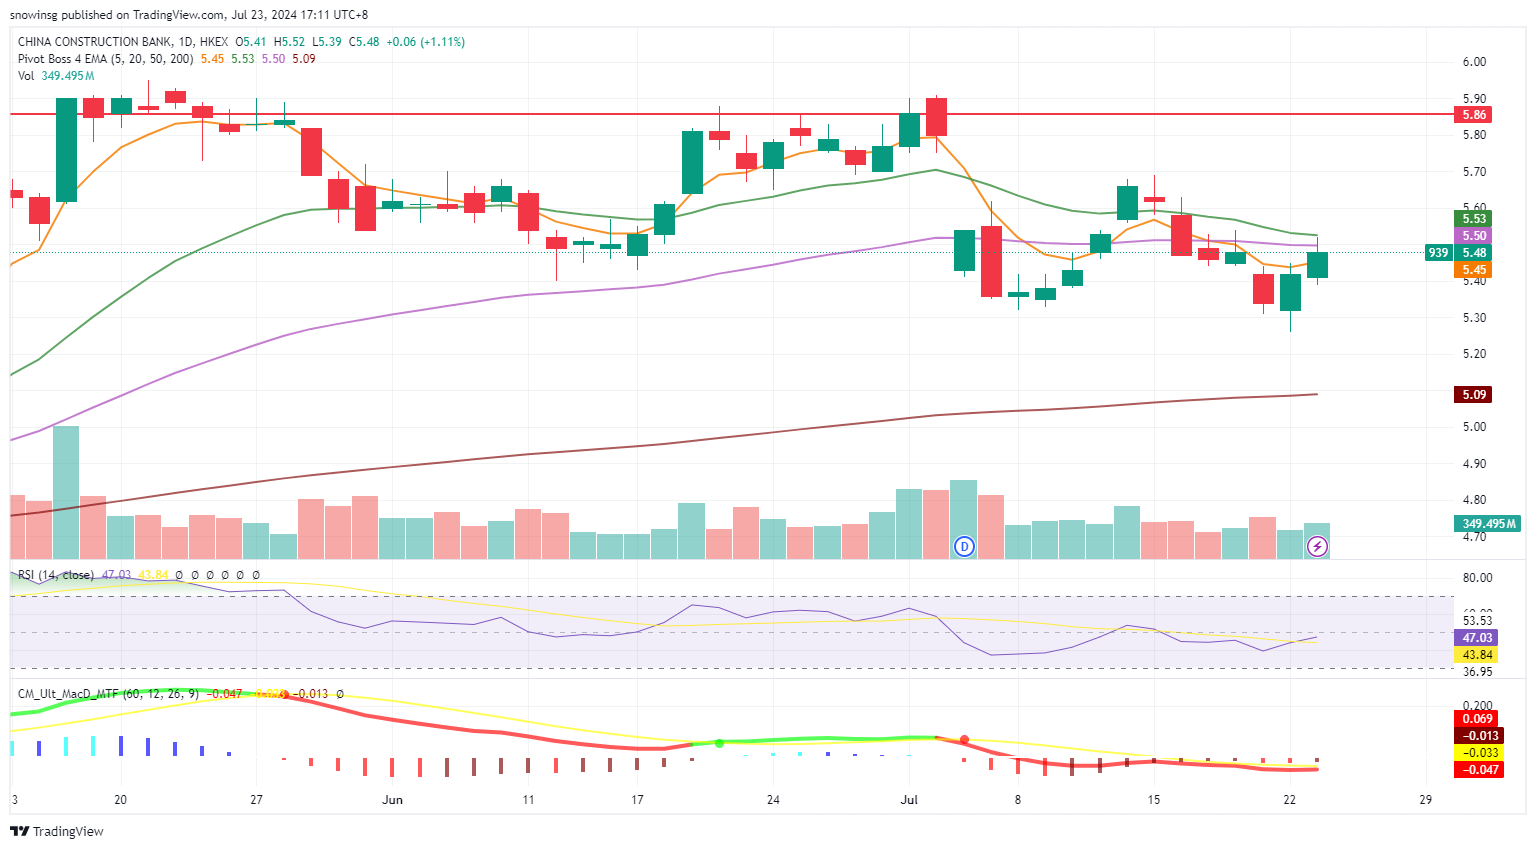Click the dark red 5.09 EMA axis label
Image resolution: width=1536 pixels, height=849 pixels.
[x=1474, y=395]
